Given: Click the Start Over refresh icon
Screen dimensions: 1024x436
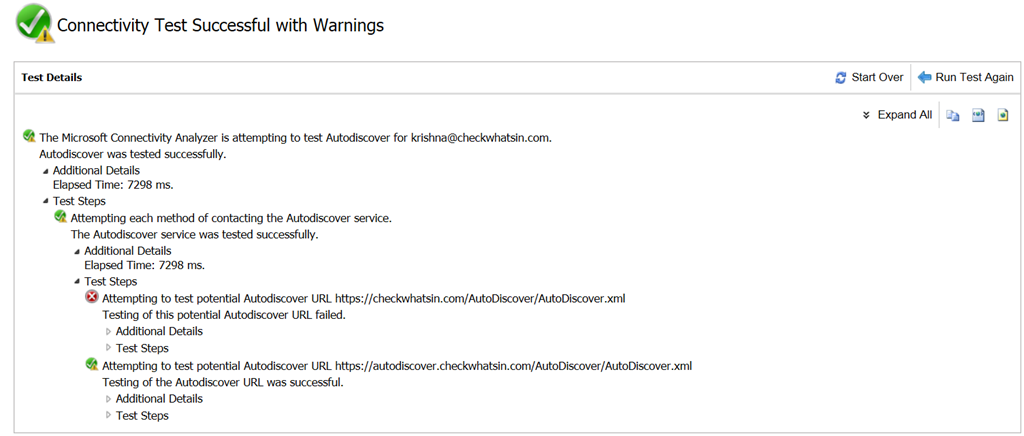Looking at the screenshot, I should point(841,78).
